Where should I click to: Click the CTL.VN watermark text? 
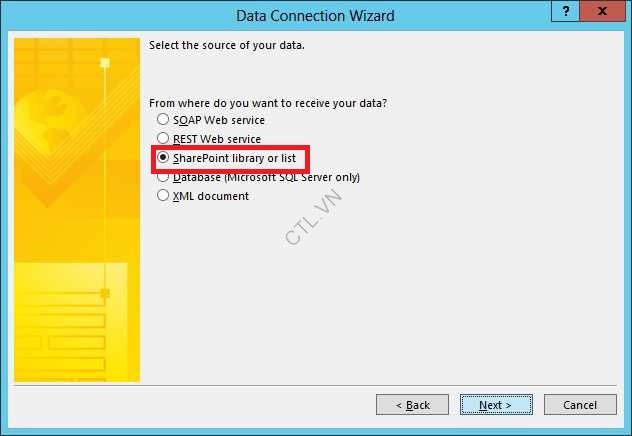tap(314, 217)
